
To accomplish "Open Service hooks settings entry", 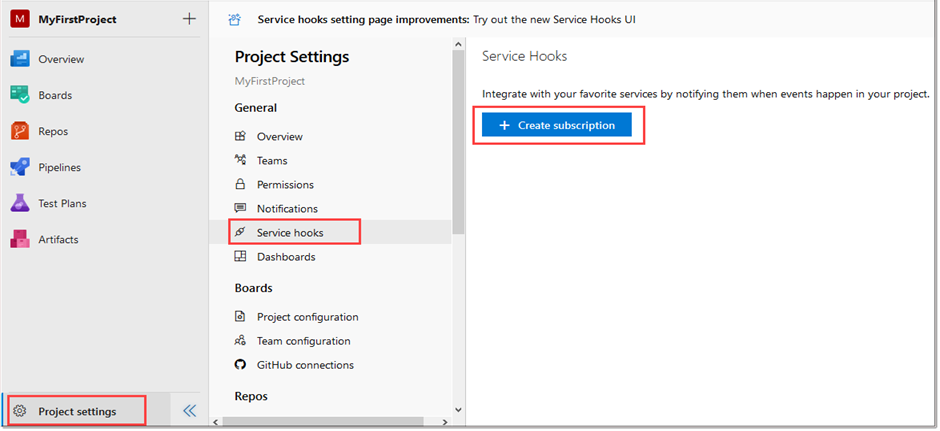I will tap(290, 233).
